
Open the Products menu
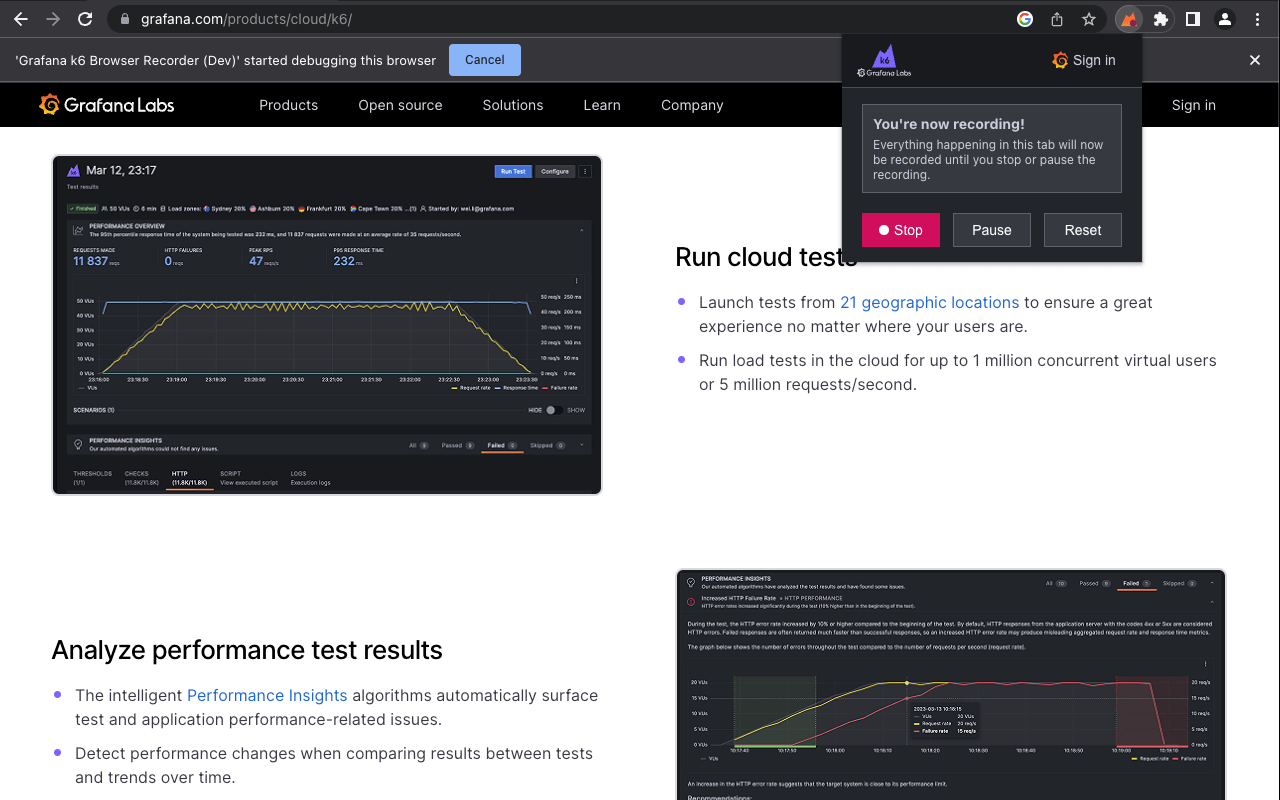(288, 105)
